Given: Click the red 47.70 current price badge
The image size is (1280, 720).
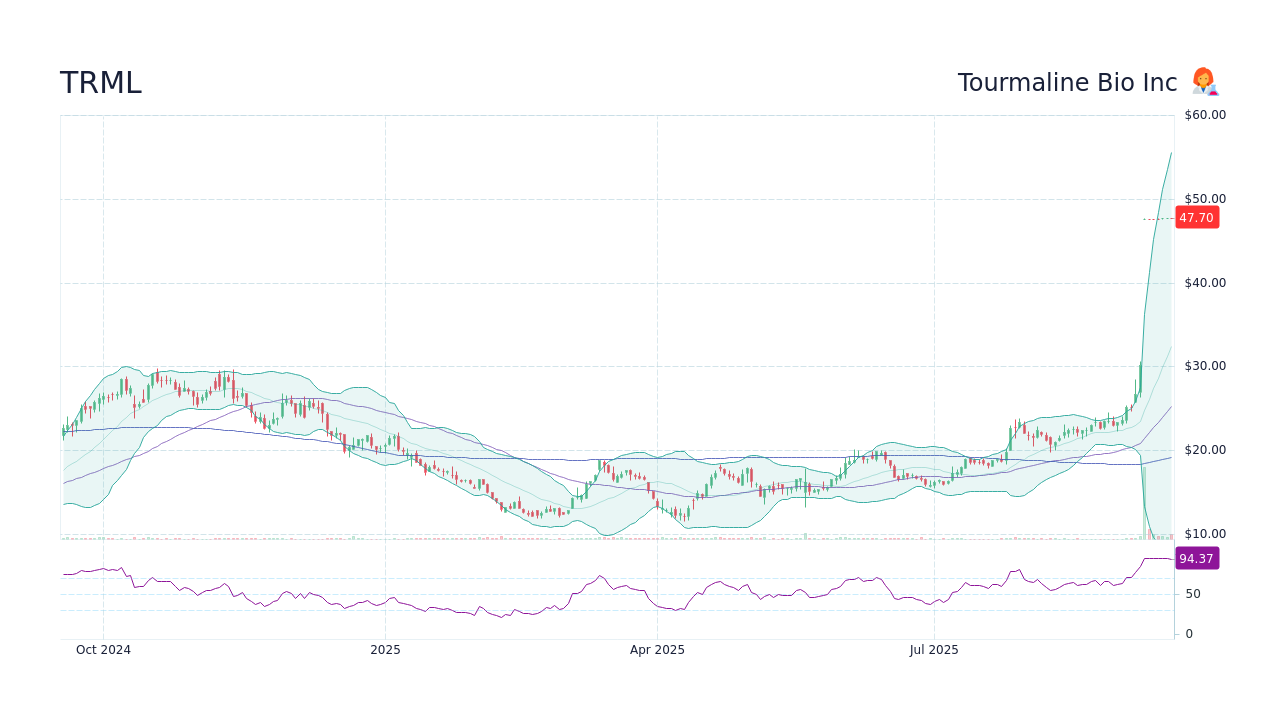Looking at the screenshot, I should [1196, 217].
